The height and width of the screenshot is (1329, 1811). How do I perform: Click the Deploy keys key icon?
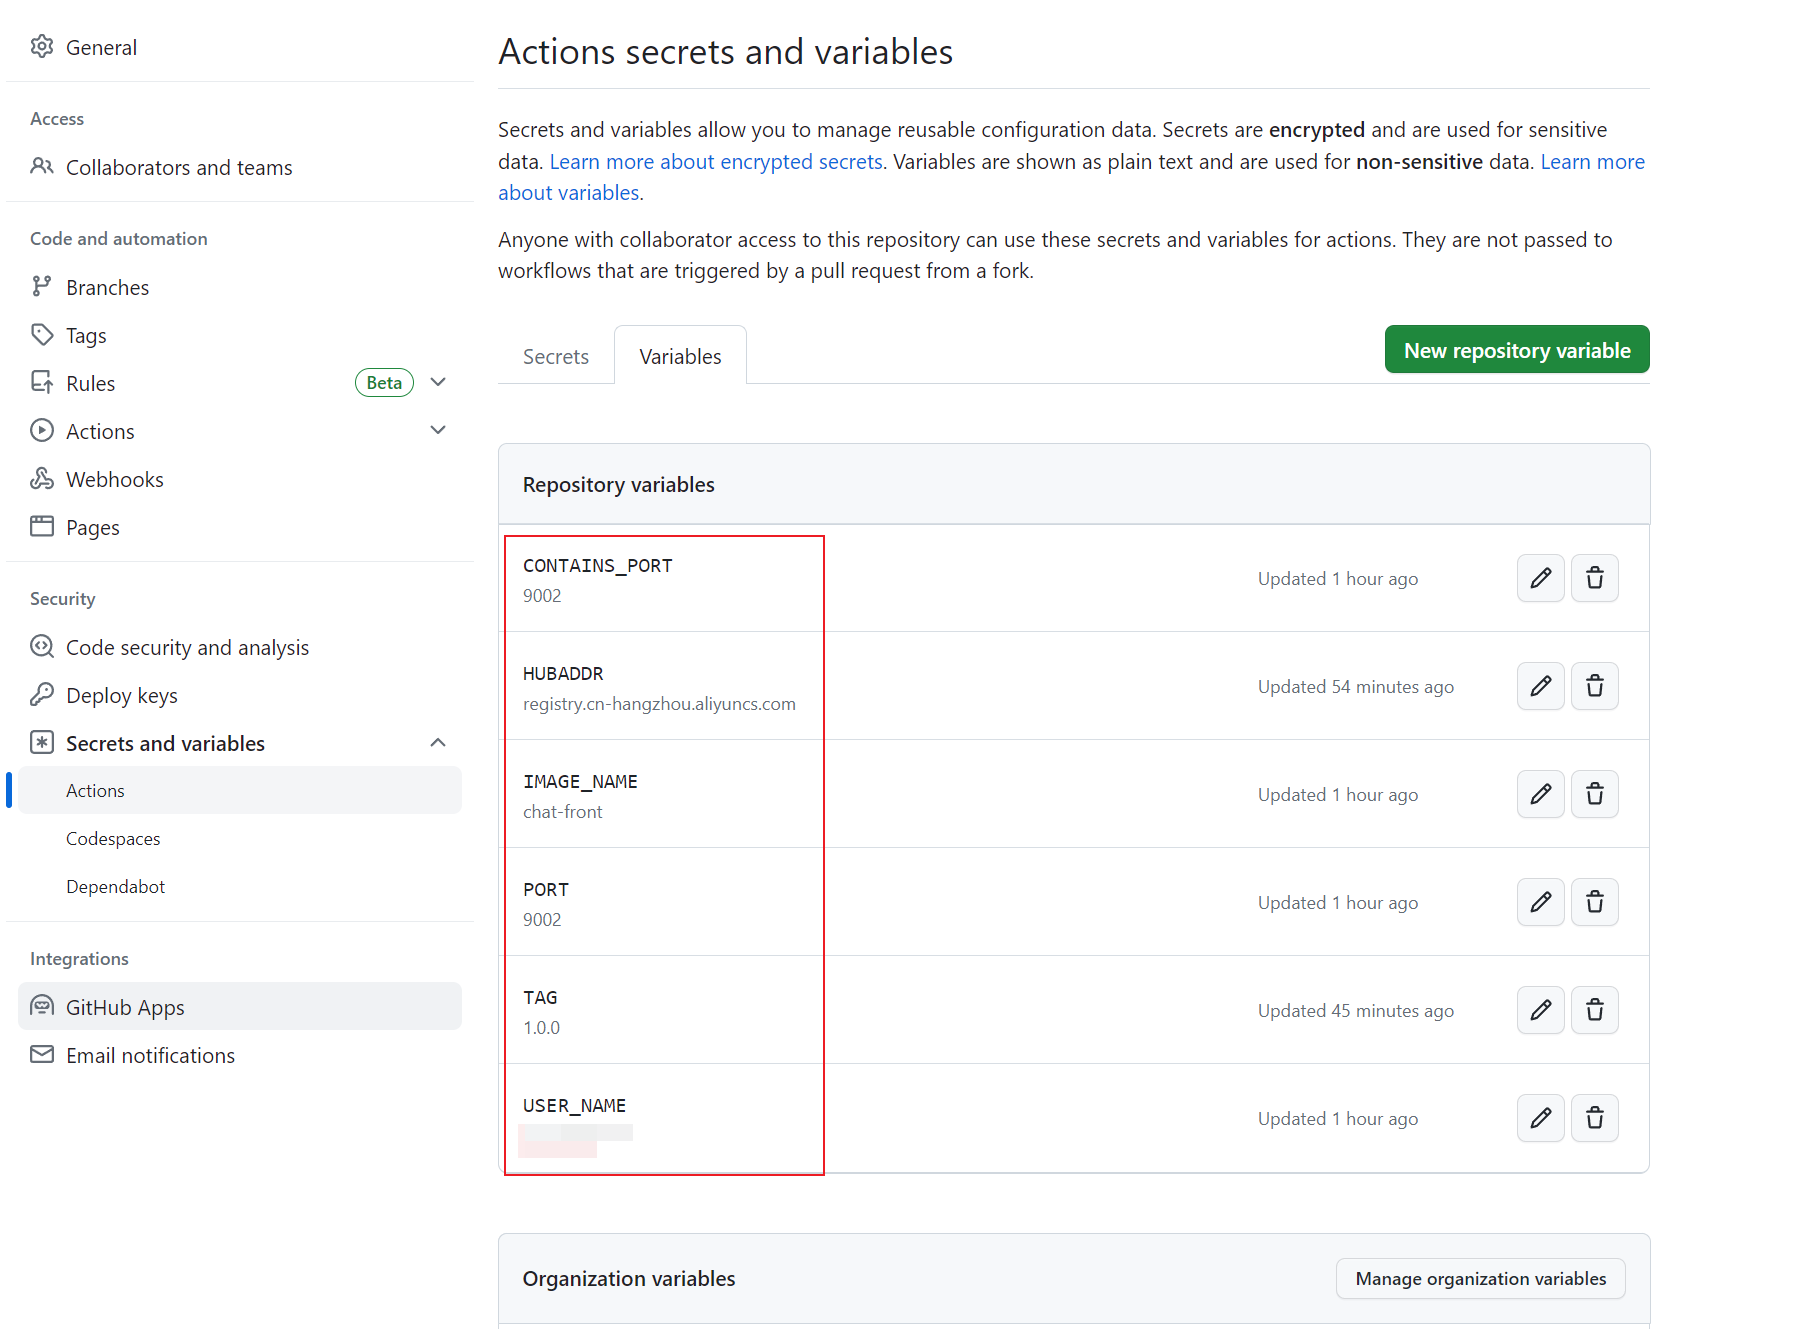tap(42, 694)
